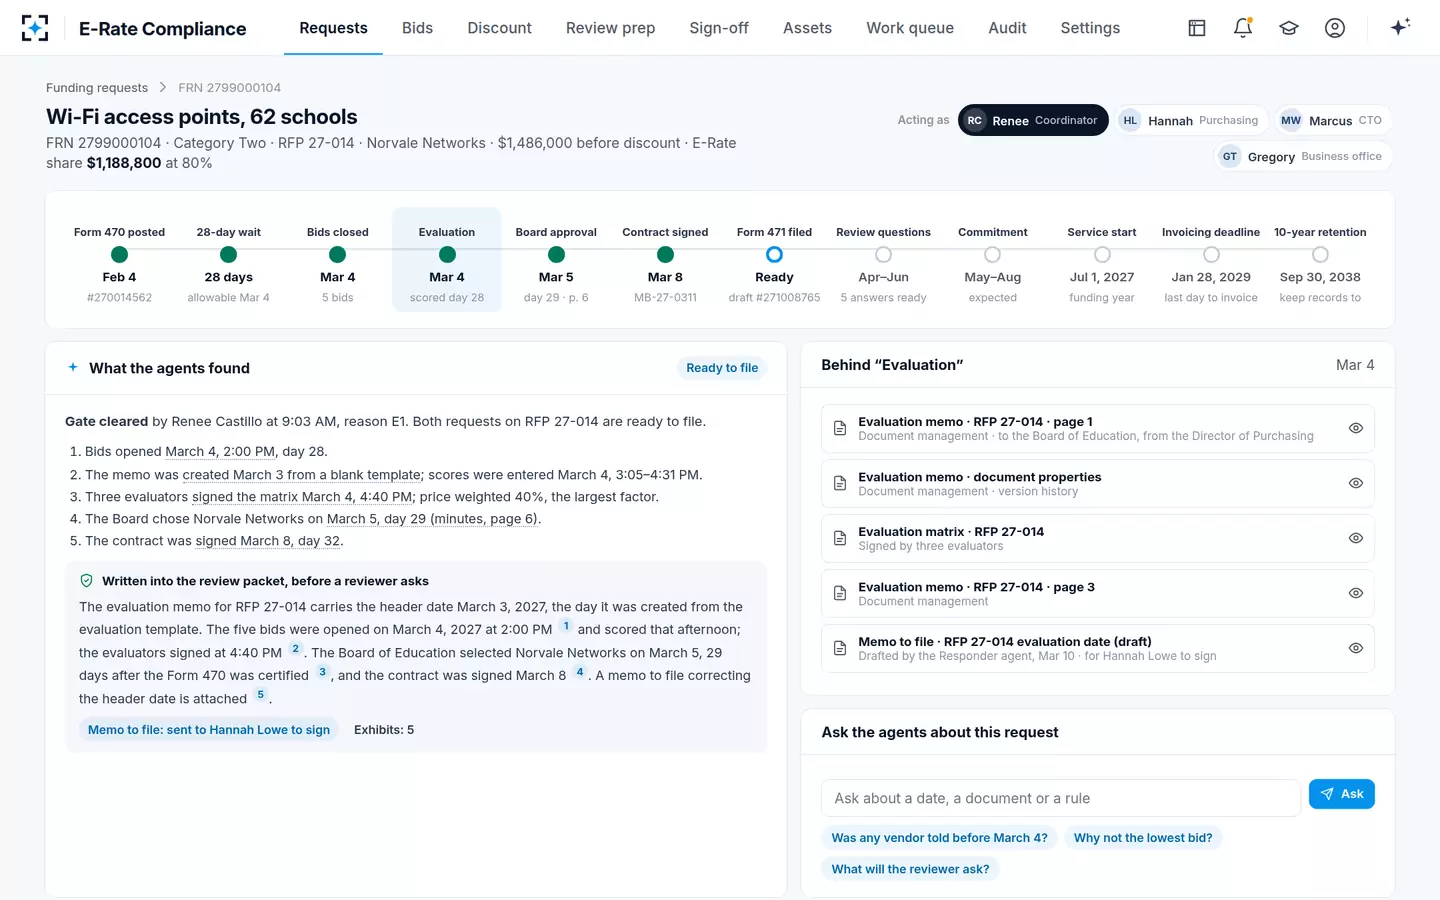Choose suggestion Why not the lowest bid?
The image size is (1440, 900).
(1143, 838)
